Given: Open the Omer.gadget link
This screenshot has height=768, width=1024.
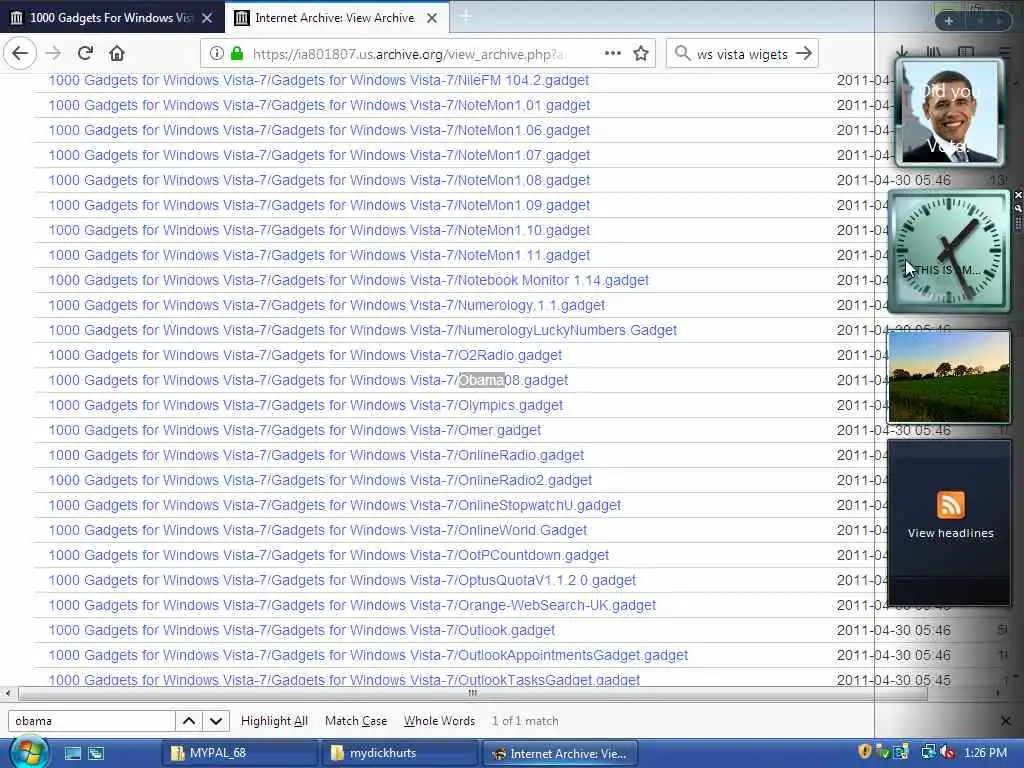Looking at the screenshot, I should pyautogui.click(x=294, y=430).
